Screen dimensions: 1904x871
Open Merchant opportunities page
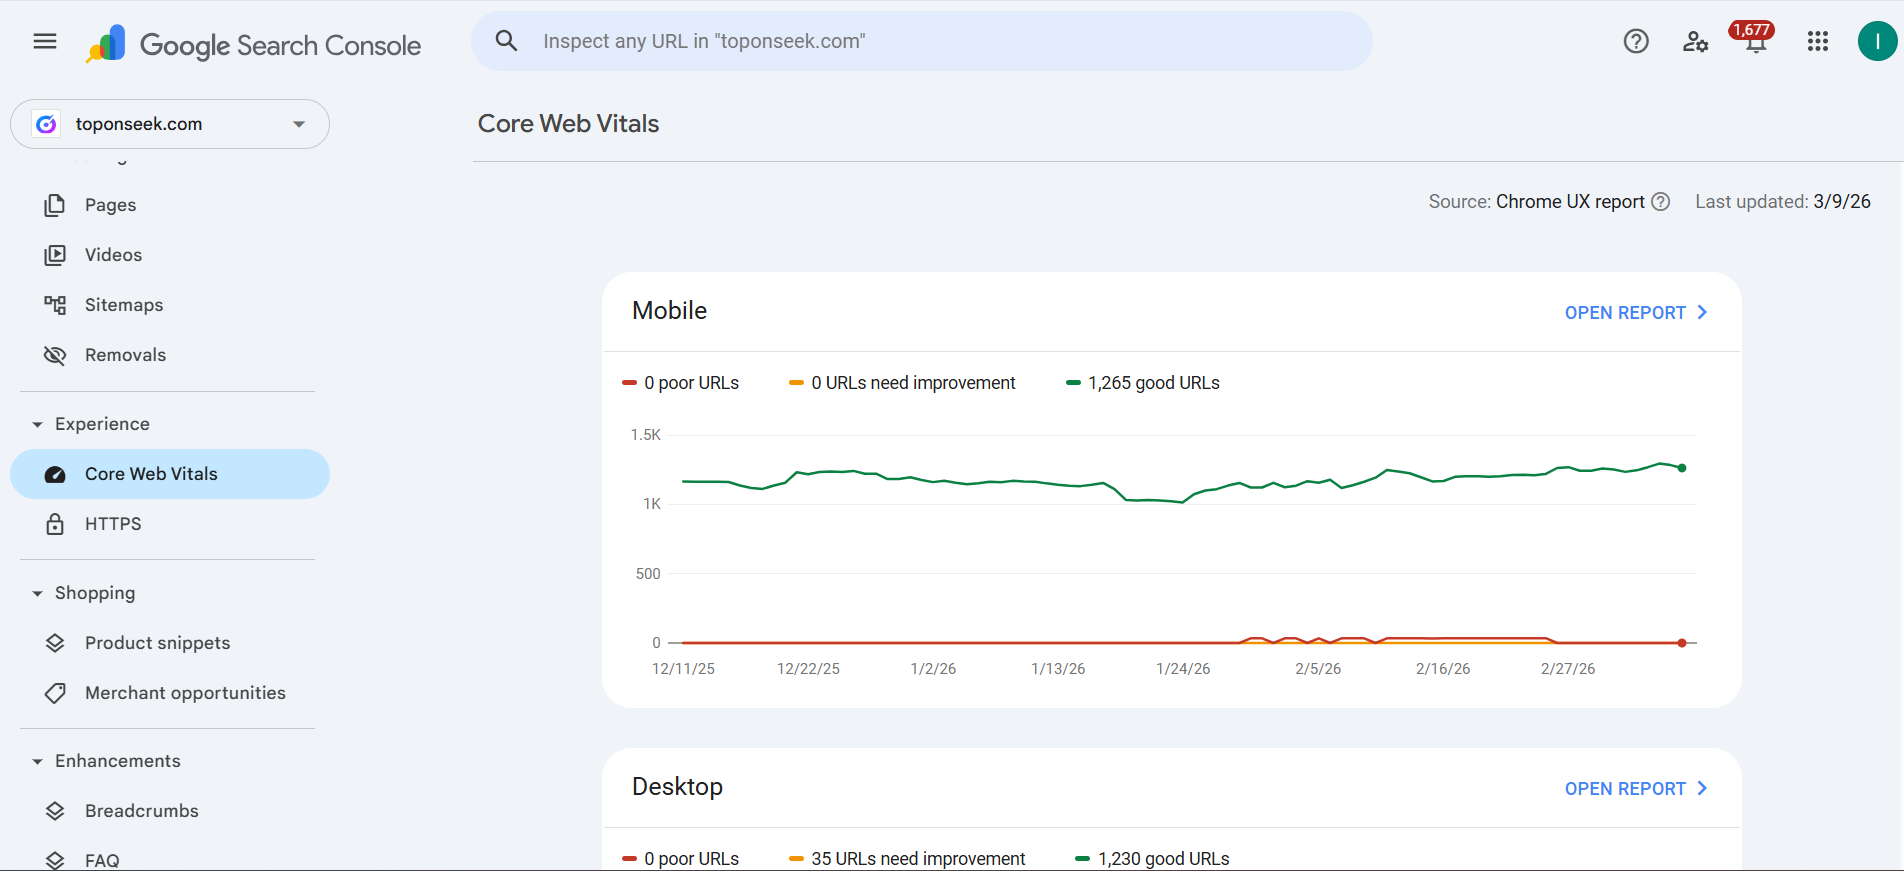170,693
